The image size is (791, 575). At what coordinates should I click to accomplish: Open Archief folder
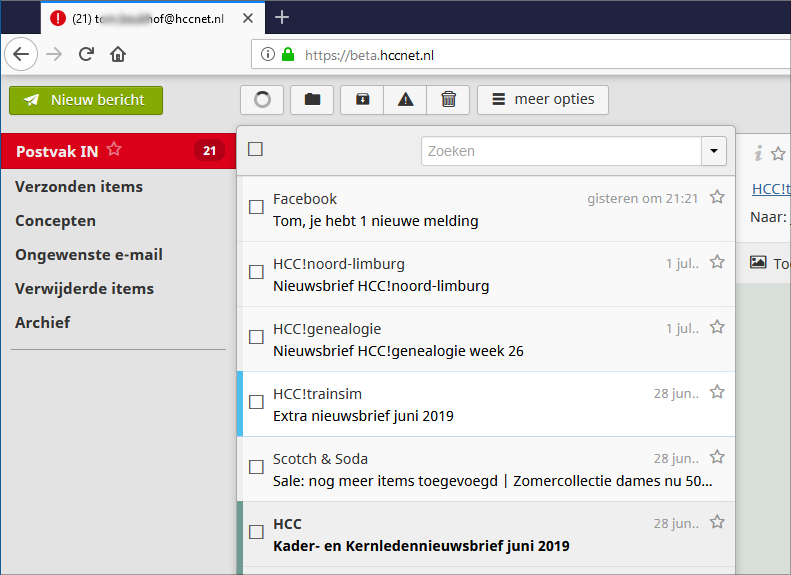[43, 322]
